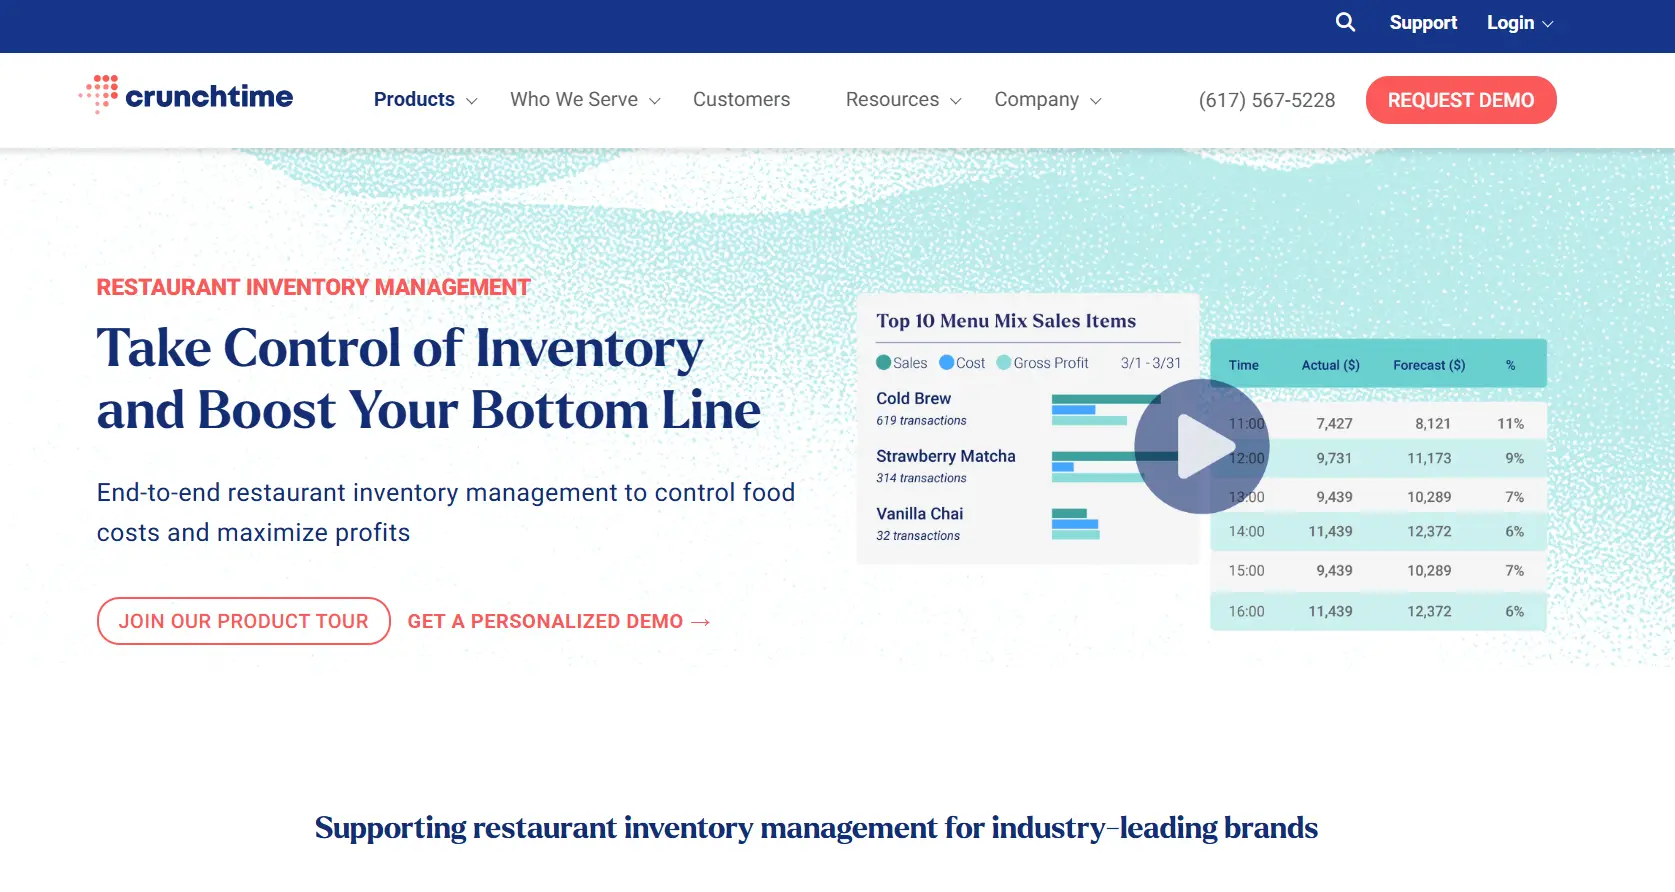This screenshot has width=1675, height=892.
Task: Click the Sales legend color dot
Action: click(x=883, y=363)
